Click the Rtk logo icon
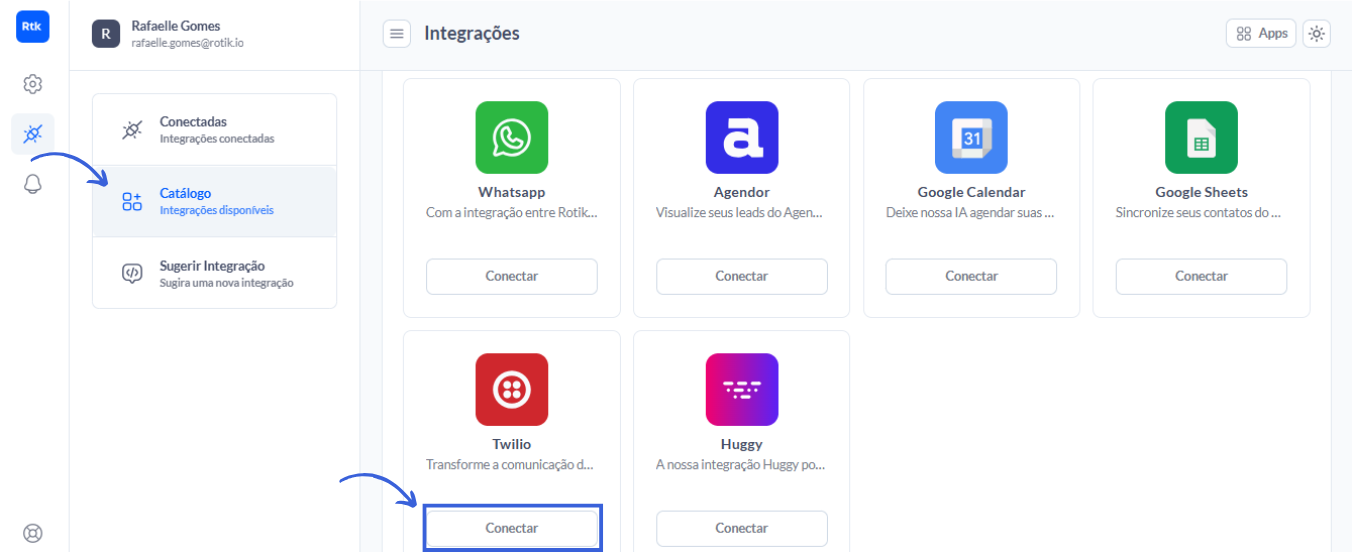The width and height of the screenshot is (1352, 552). click(x=32, y=27)
